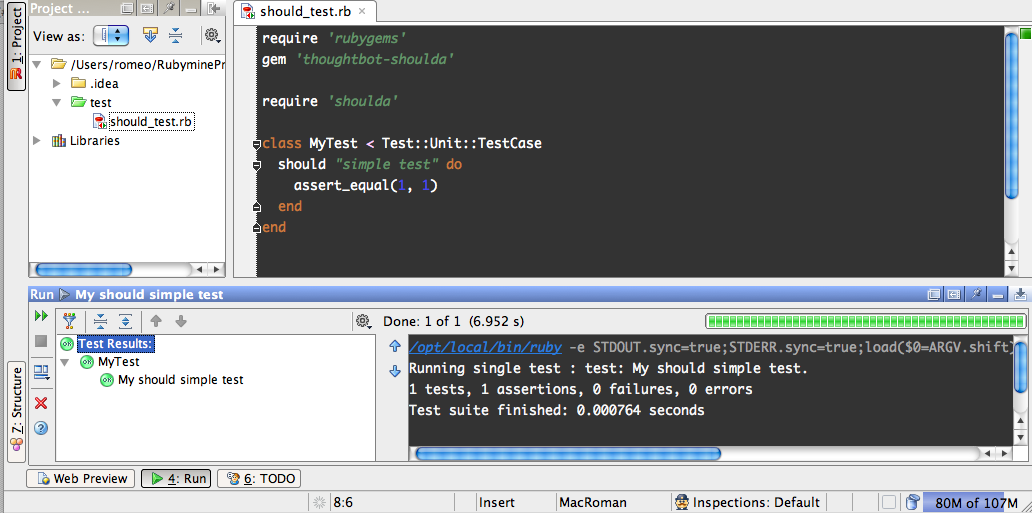1032x513 pixels.
Task: Open help via the blue question mark
Action: point(41,428)
